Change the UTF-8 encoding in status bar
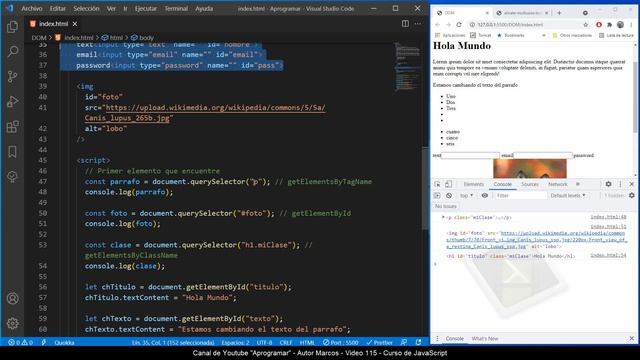The height and width of the screenshot is (360, 640). click(x=264, y=342)
